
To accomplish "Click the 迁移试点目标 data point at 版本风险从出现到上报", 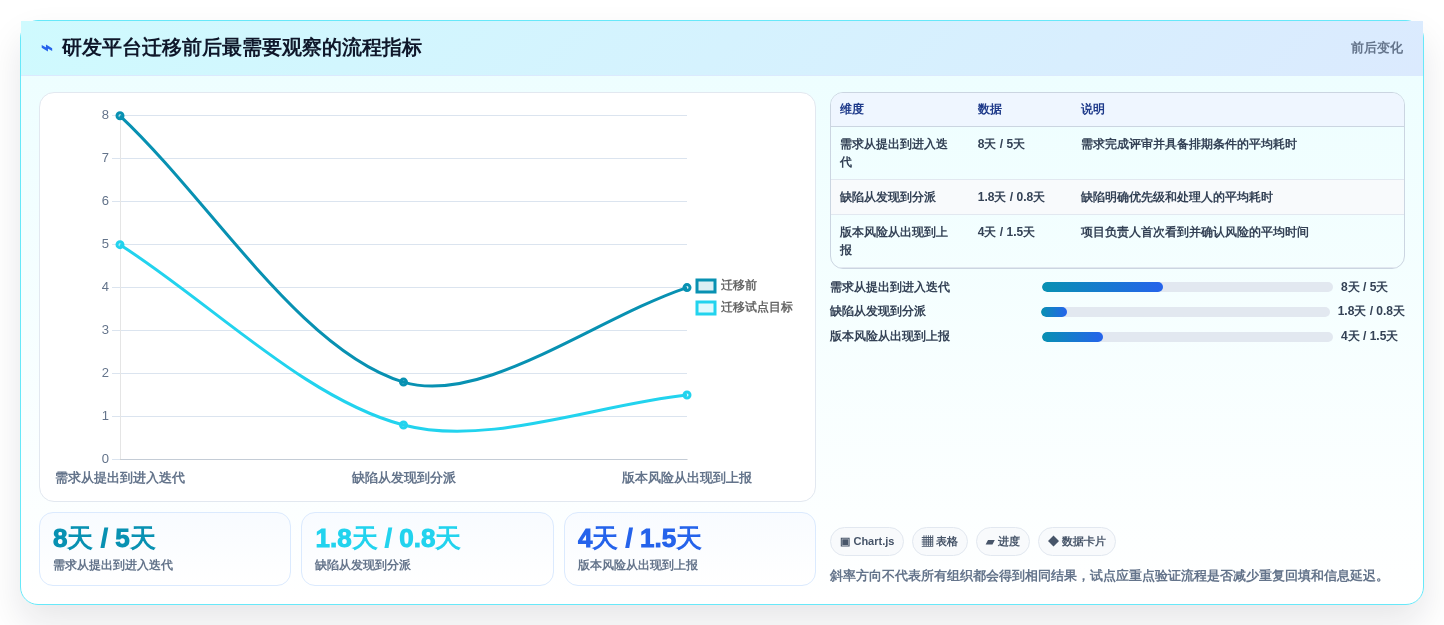I will (x=687, y=395).
